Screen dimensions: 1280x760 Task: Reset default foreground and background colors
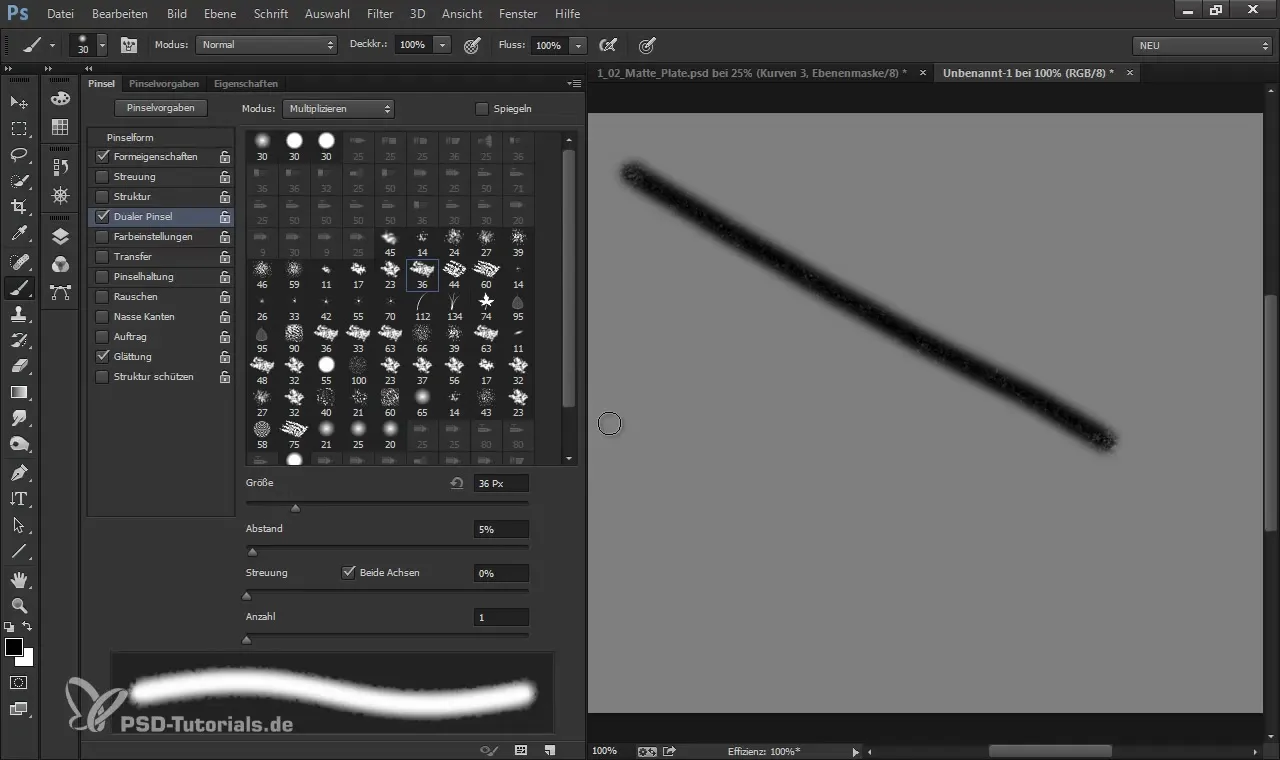pyautogui.click(x=9, y=627)
